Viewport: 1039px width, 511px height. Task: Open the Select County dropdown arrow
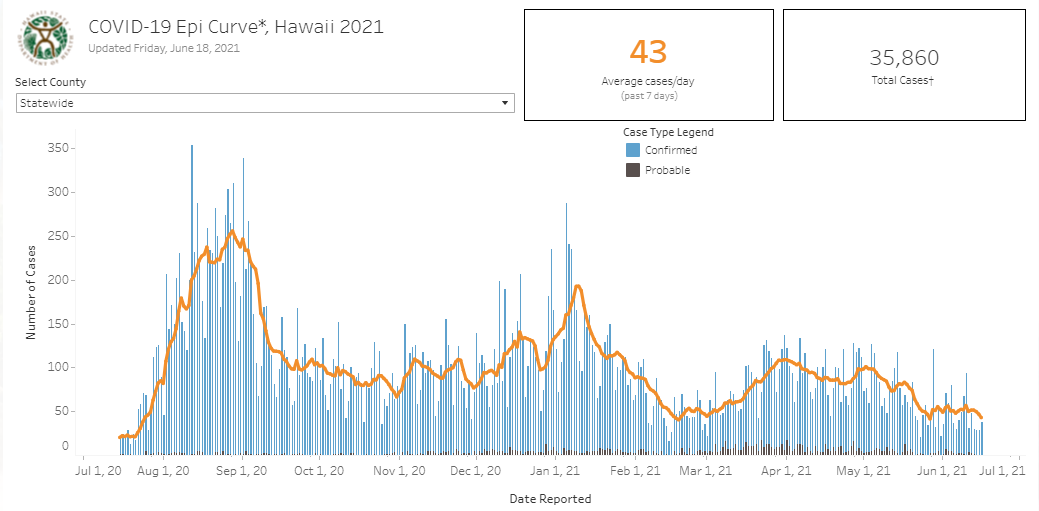pos(505,103)
